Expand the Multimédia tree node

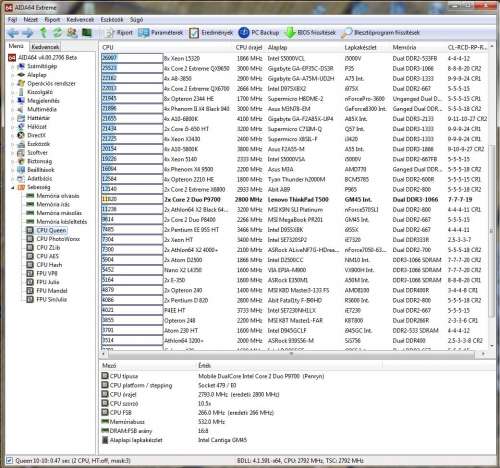13,110
